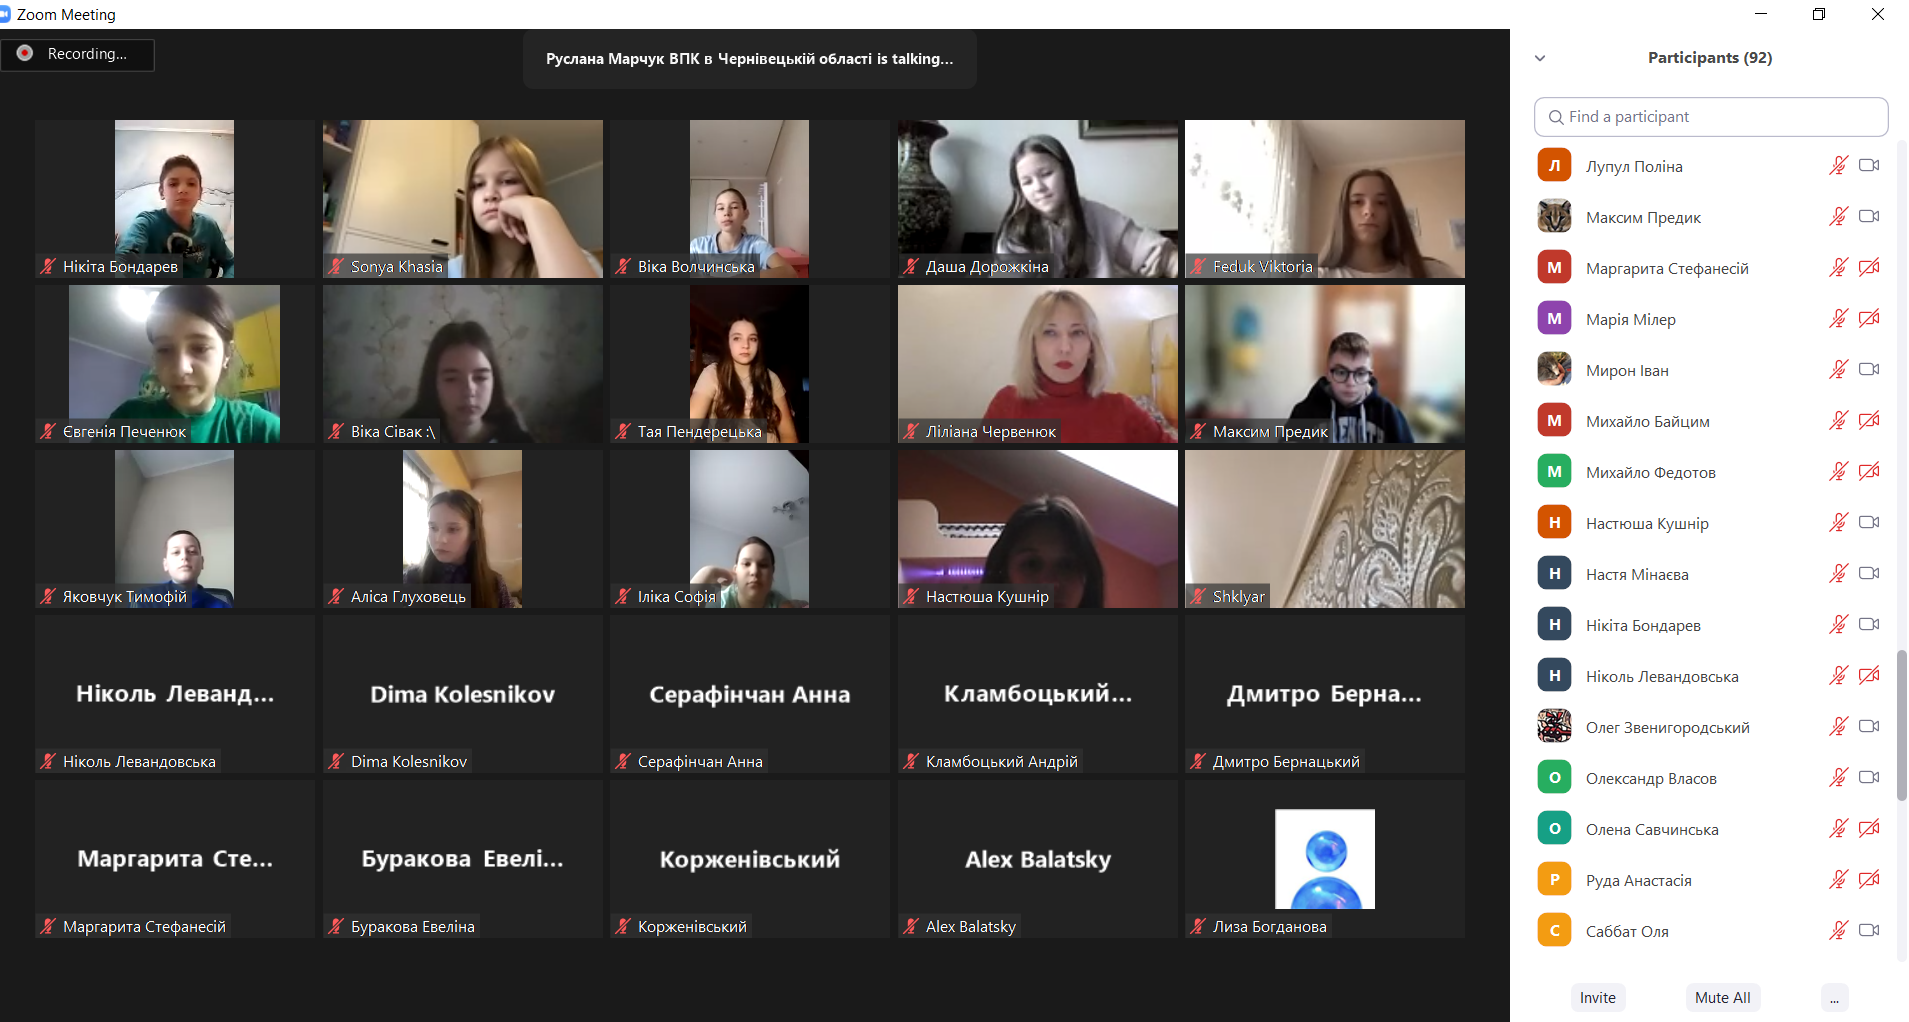Click Саббат Оля in participants list
Screen dimensions: 1909x1022
click(1710, 931)
